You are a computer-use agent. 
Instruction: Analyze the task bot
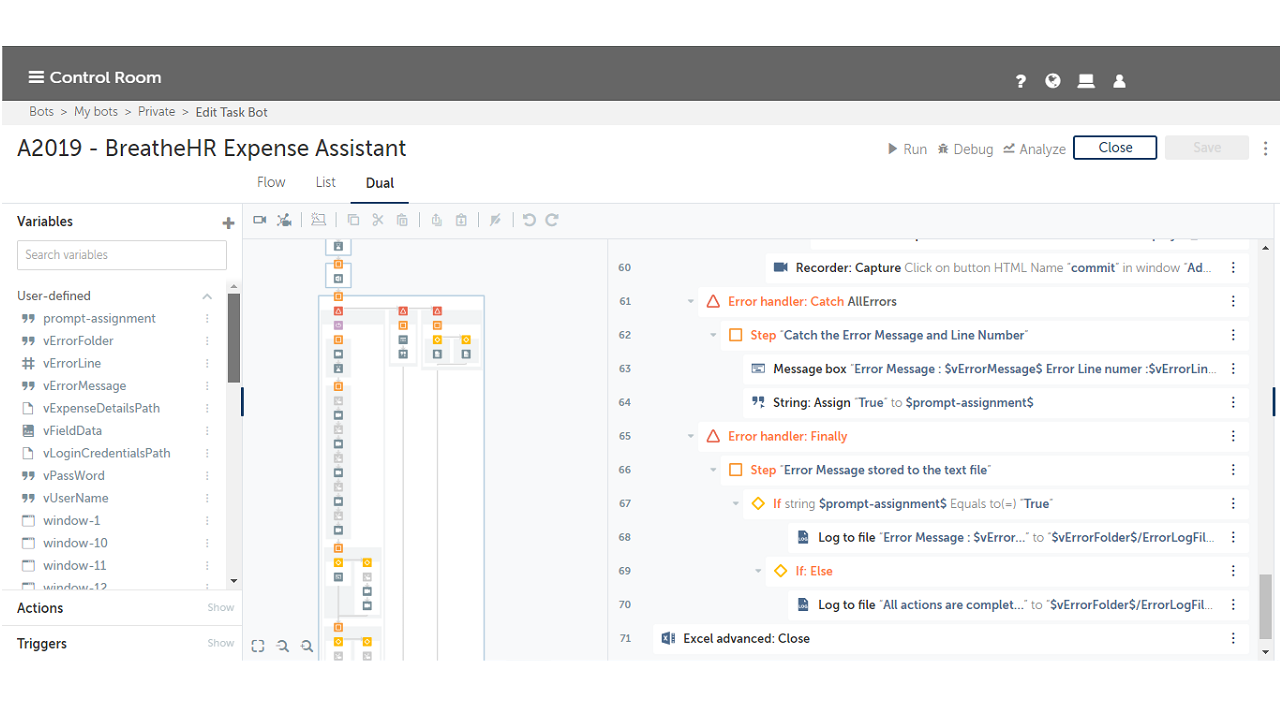tap(1034, 149)
